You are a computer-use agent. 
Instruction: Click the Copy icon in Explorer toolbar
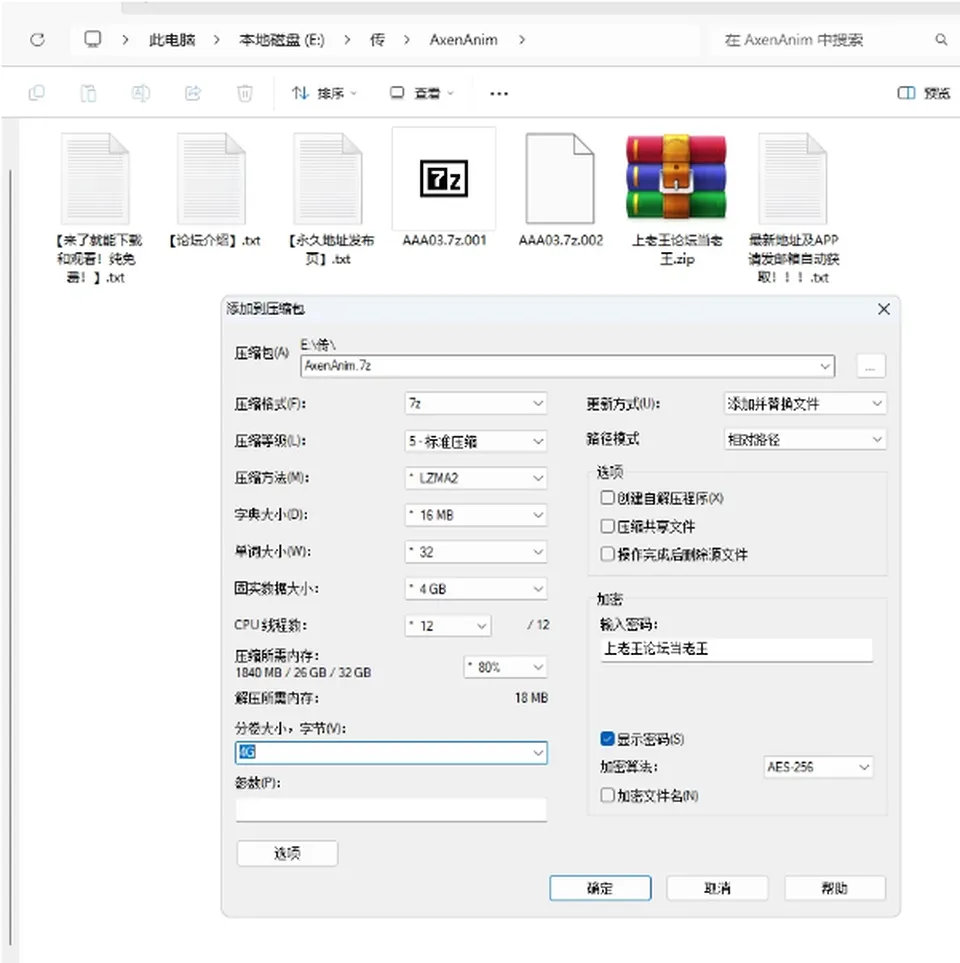(37, 93)
